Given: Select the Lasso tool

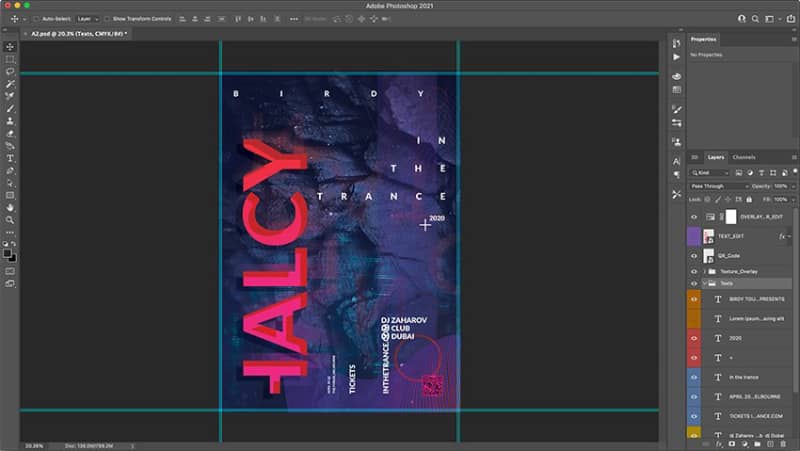Looking at the screenshot, I should (10, 71).
